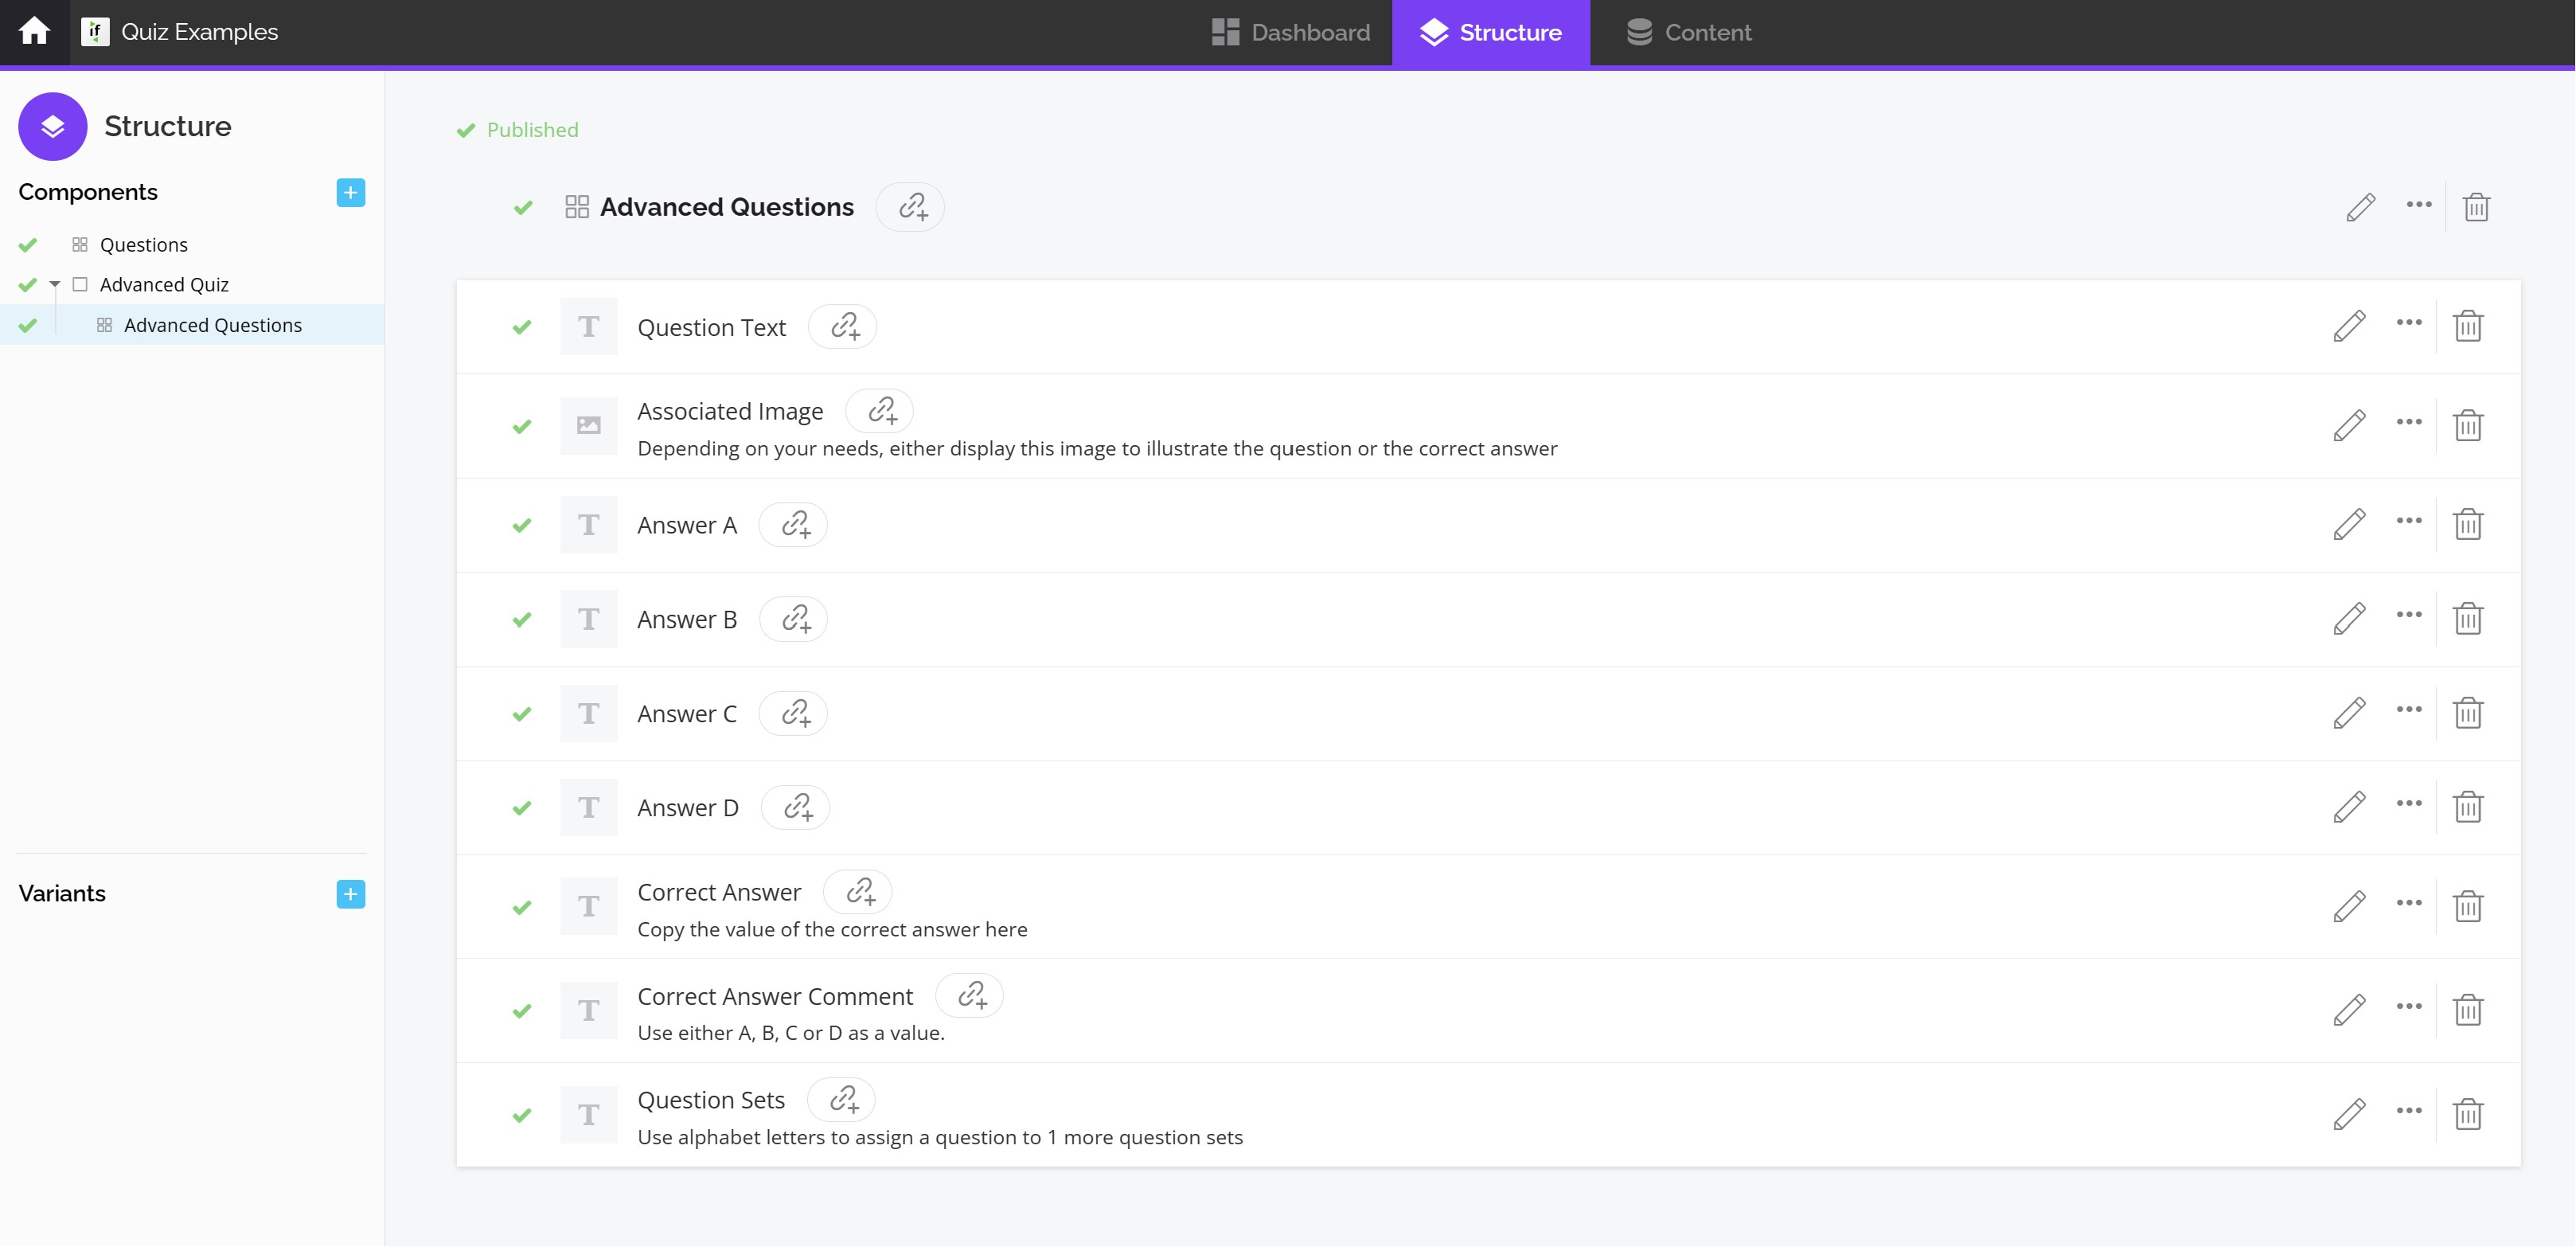Image resolution: width=2576 pixels, height=1247 pixels.
Task: Switch to the Dashboard tab
Action: tap(1290, 32)
